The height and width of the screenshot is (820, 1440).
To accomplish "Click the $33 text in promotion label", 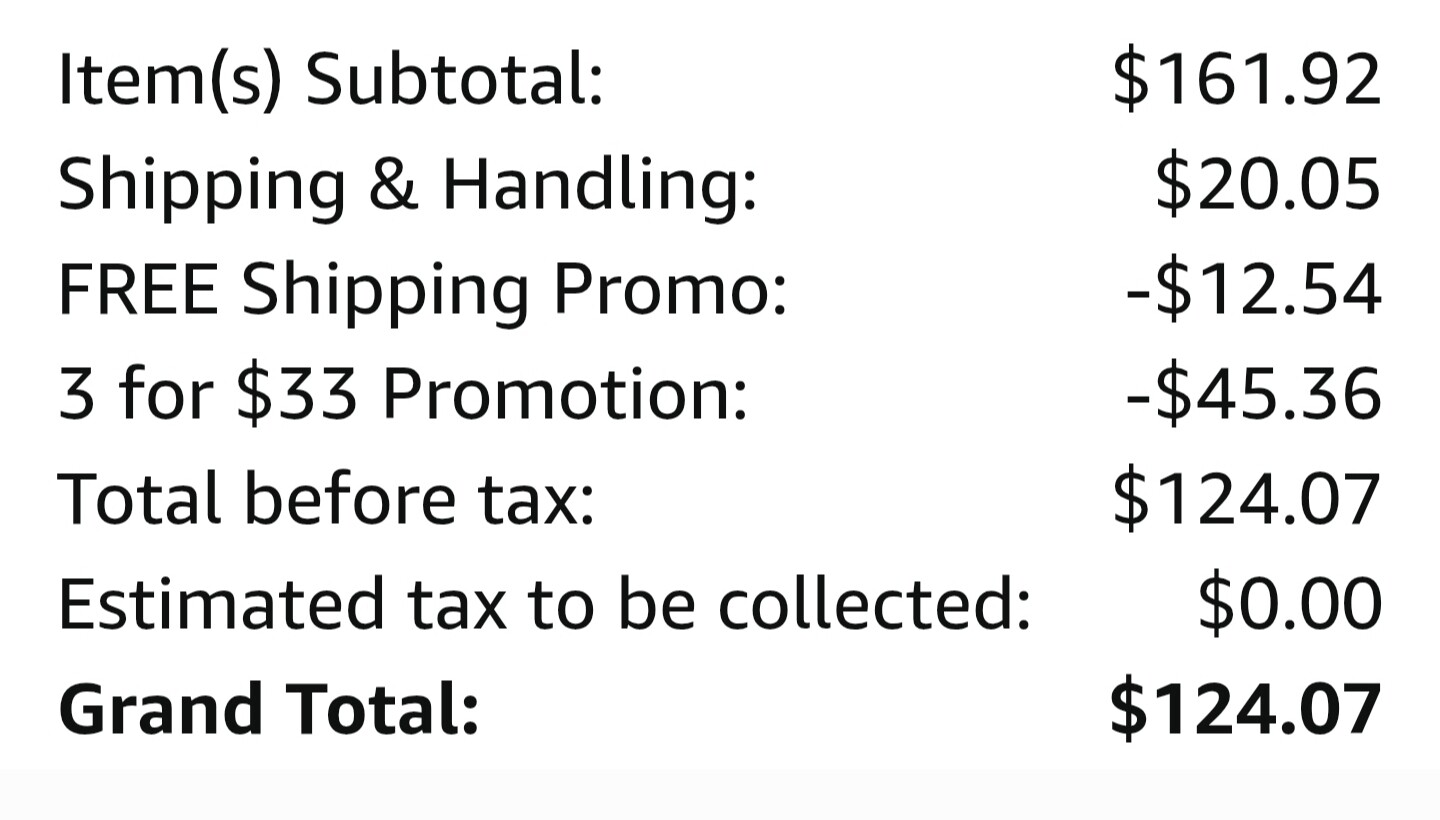I will click(296, 394).
